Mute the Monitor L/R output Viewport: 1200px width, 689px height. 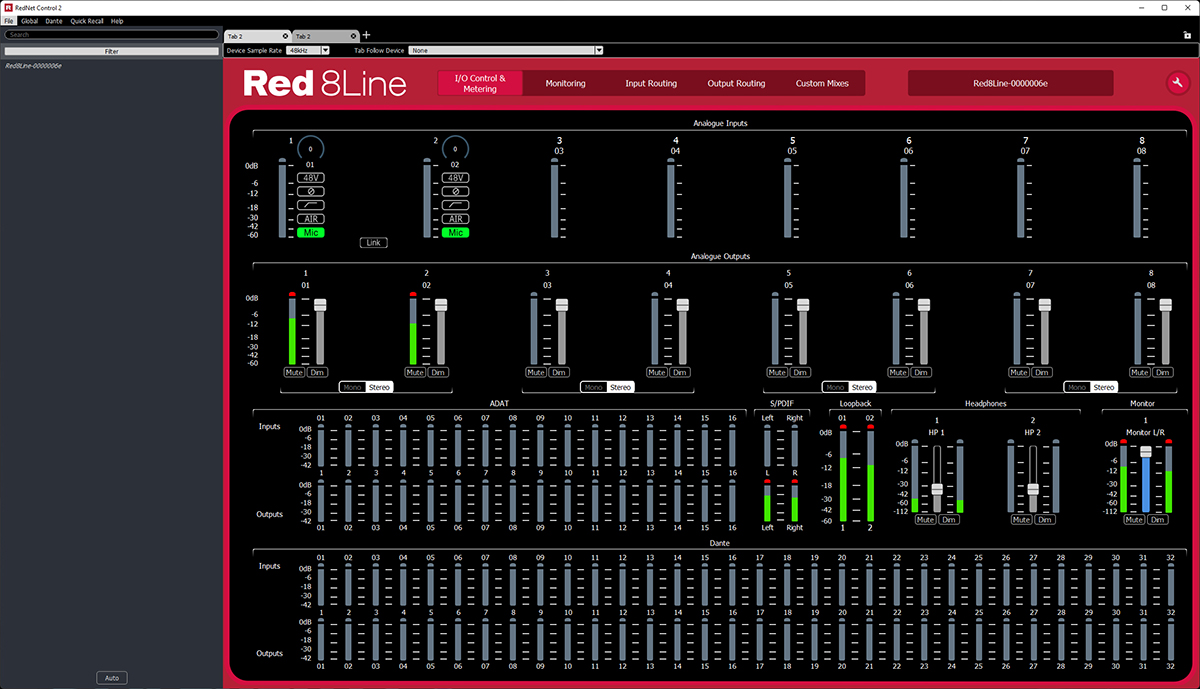tap(1134, 520)
